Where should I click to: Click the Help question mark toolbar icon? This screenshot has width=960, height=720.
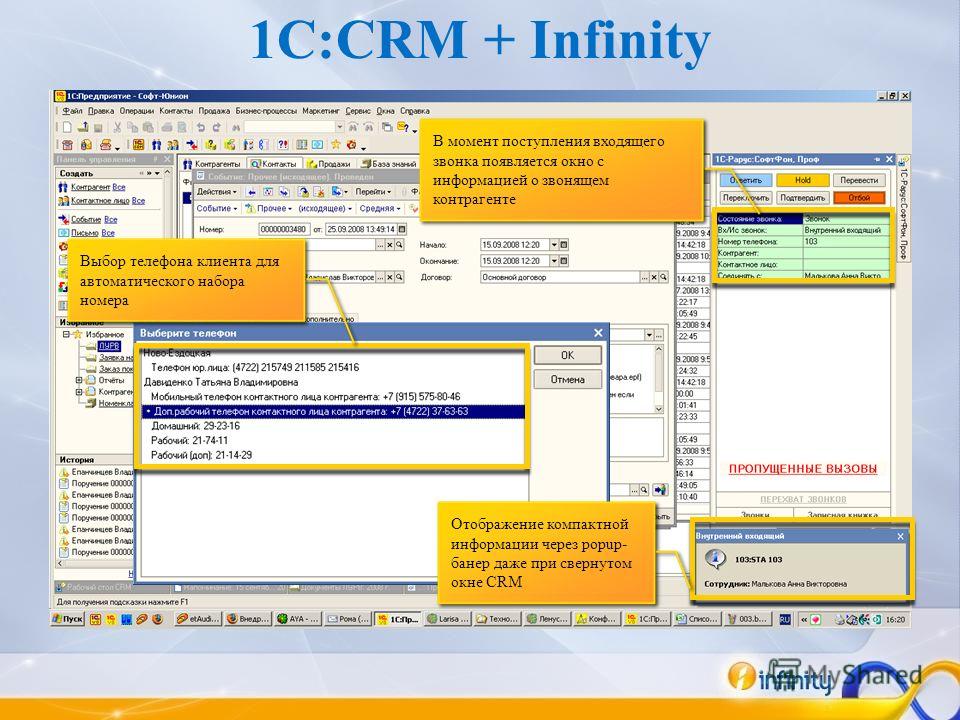(403, 127)
